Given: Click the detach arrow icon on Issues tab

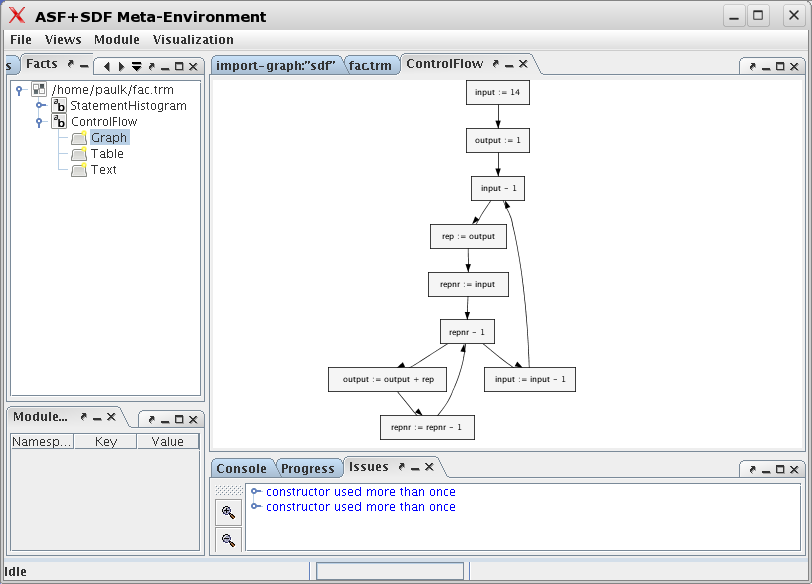Looking at the screenshot, I should (x=401, y=466).
